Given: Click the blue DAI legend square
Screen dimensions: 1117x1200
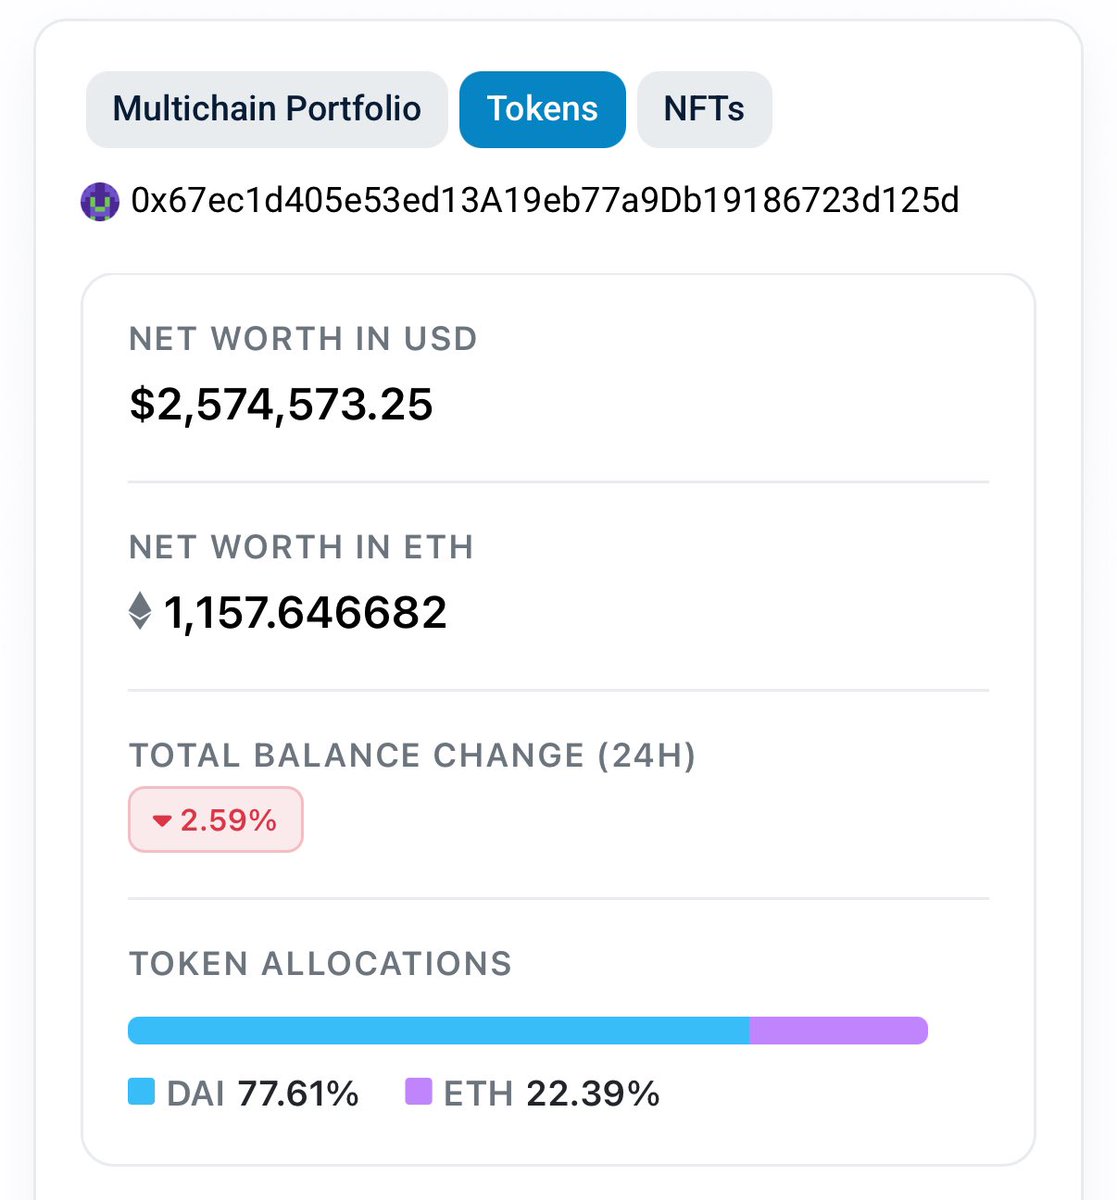Looking at the screenshot, I should pyautogui.click(x=142, y=1092).
